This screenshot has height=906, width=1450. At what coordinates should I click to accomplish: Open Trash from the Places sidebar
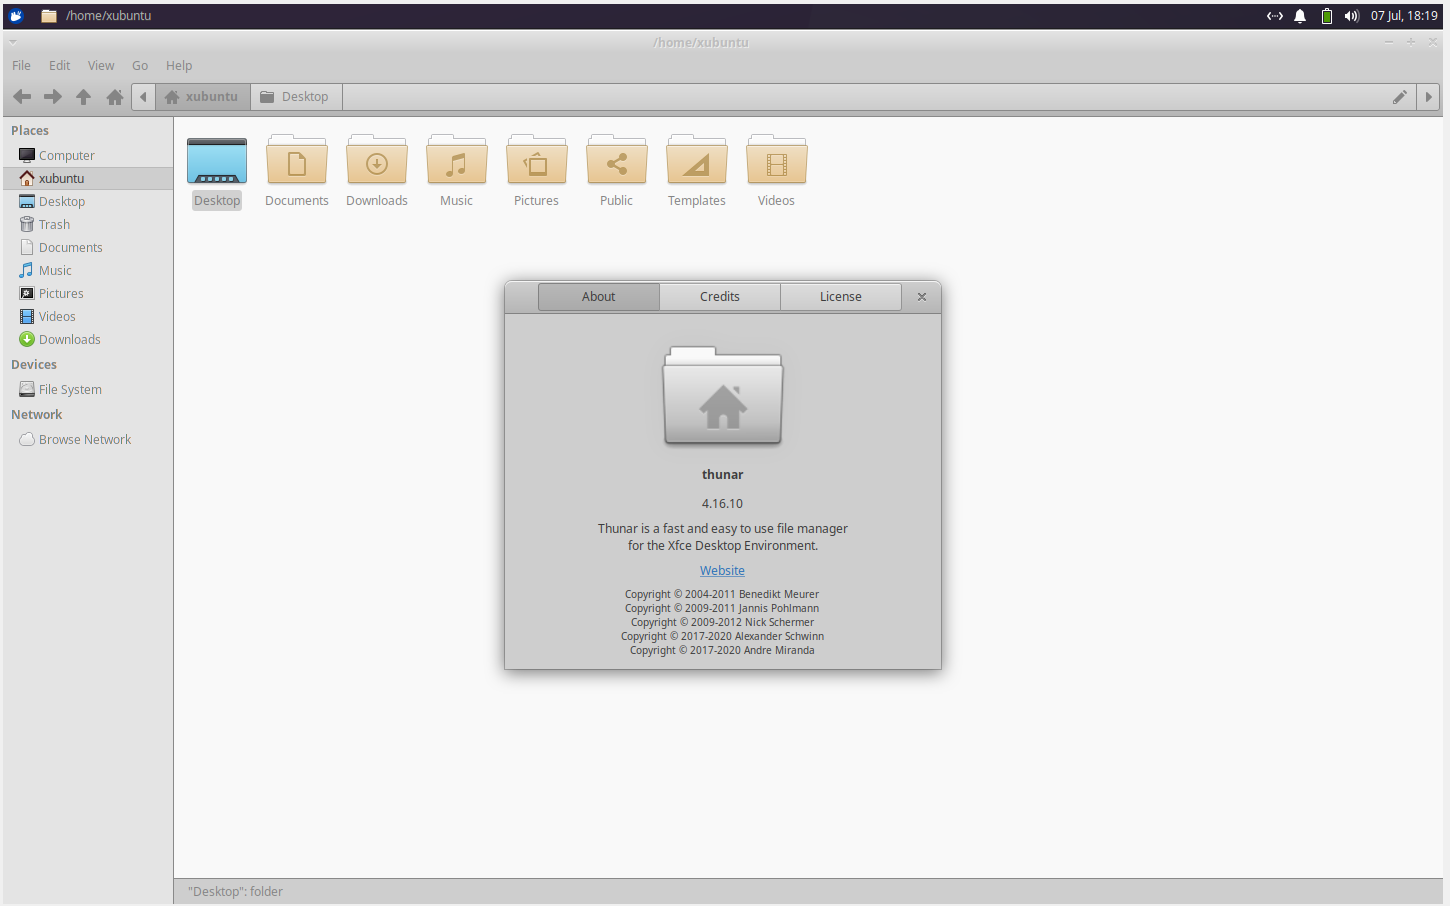(53, 224)
